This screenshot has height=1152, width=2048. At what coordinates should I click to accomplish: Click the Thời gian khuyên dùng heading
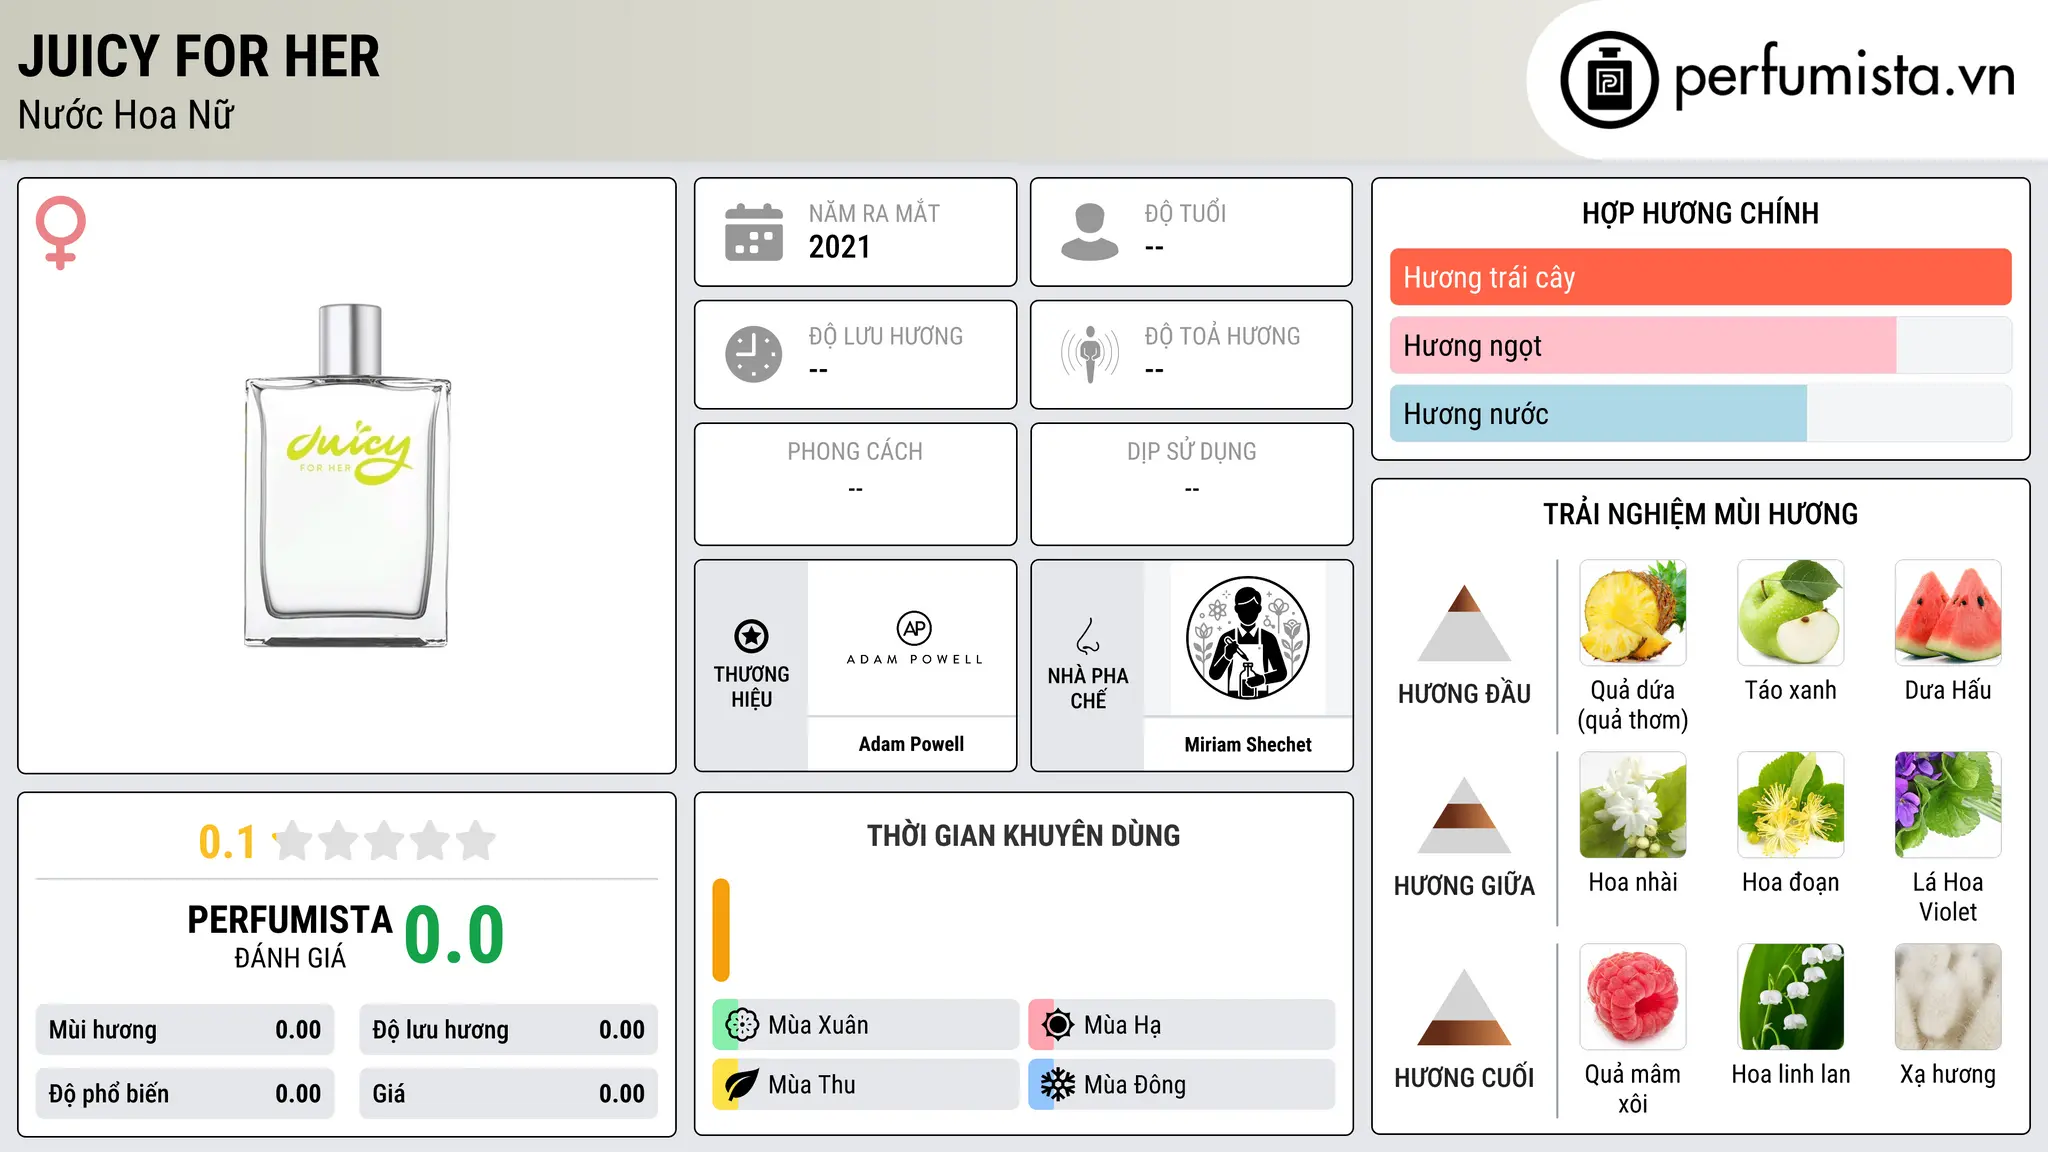tap(1023, 835)
